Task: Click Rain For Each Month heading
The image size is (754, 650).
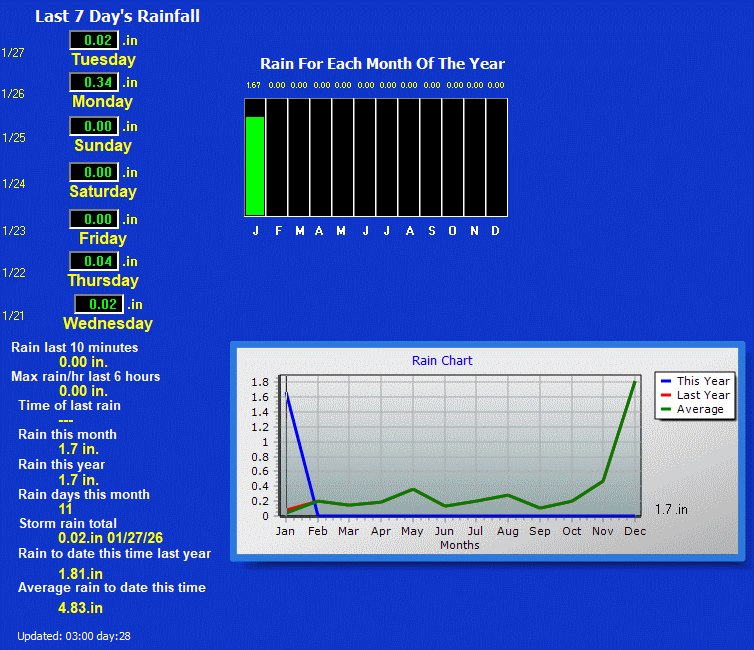Action: point(382,64)
